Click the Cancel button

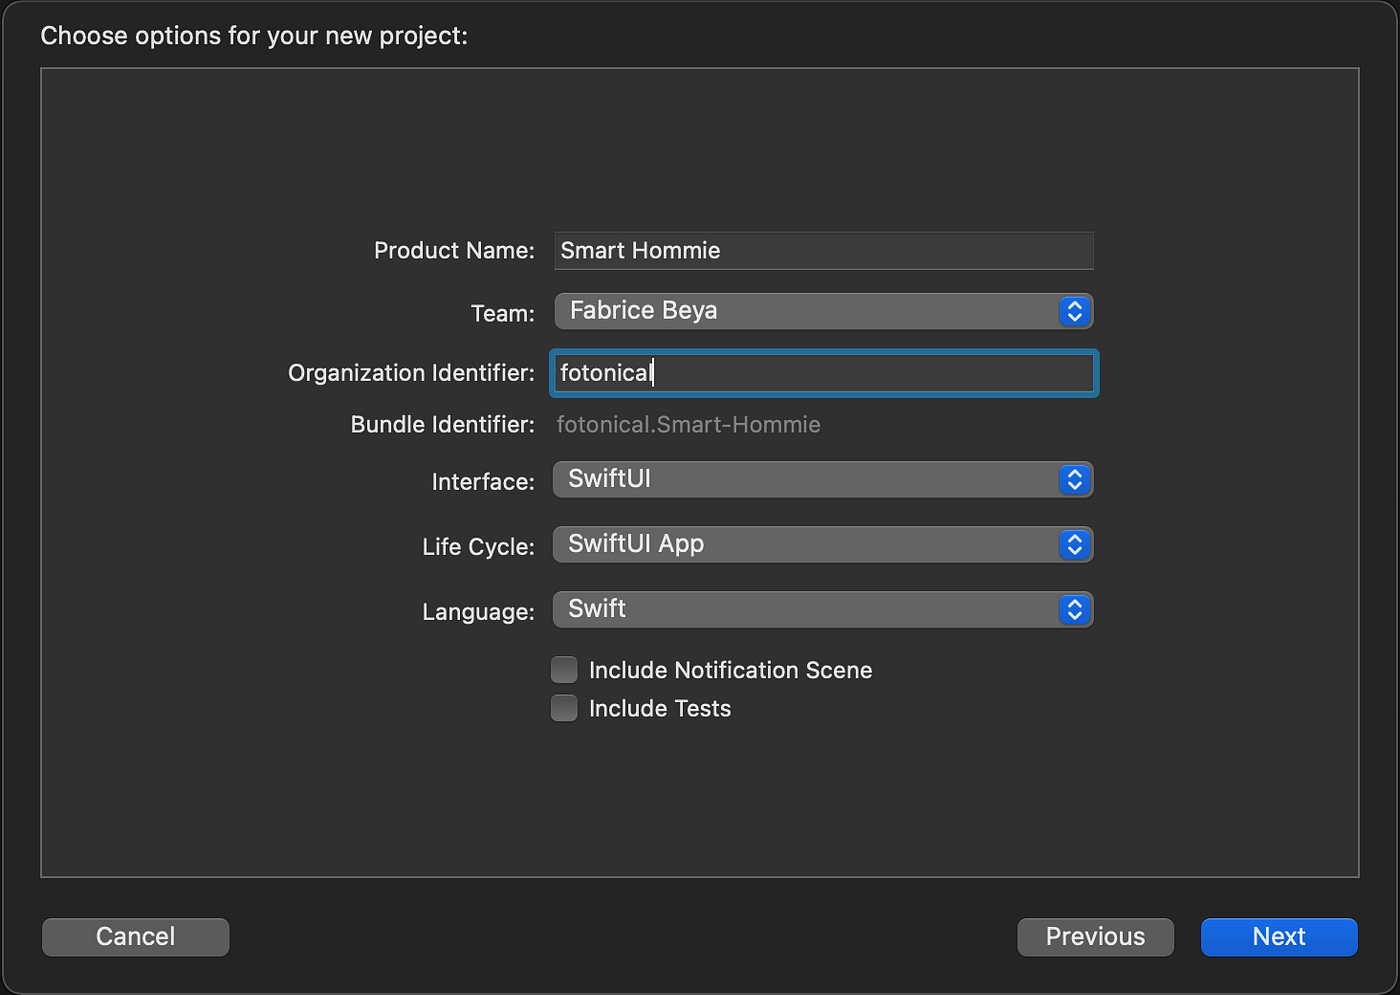click(135, 937)
